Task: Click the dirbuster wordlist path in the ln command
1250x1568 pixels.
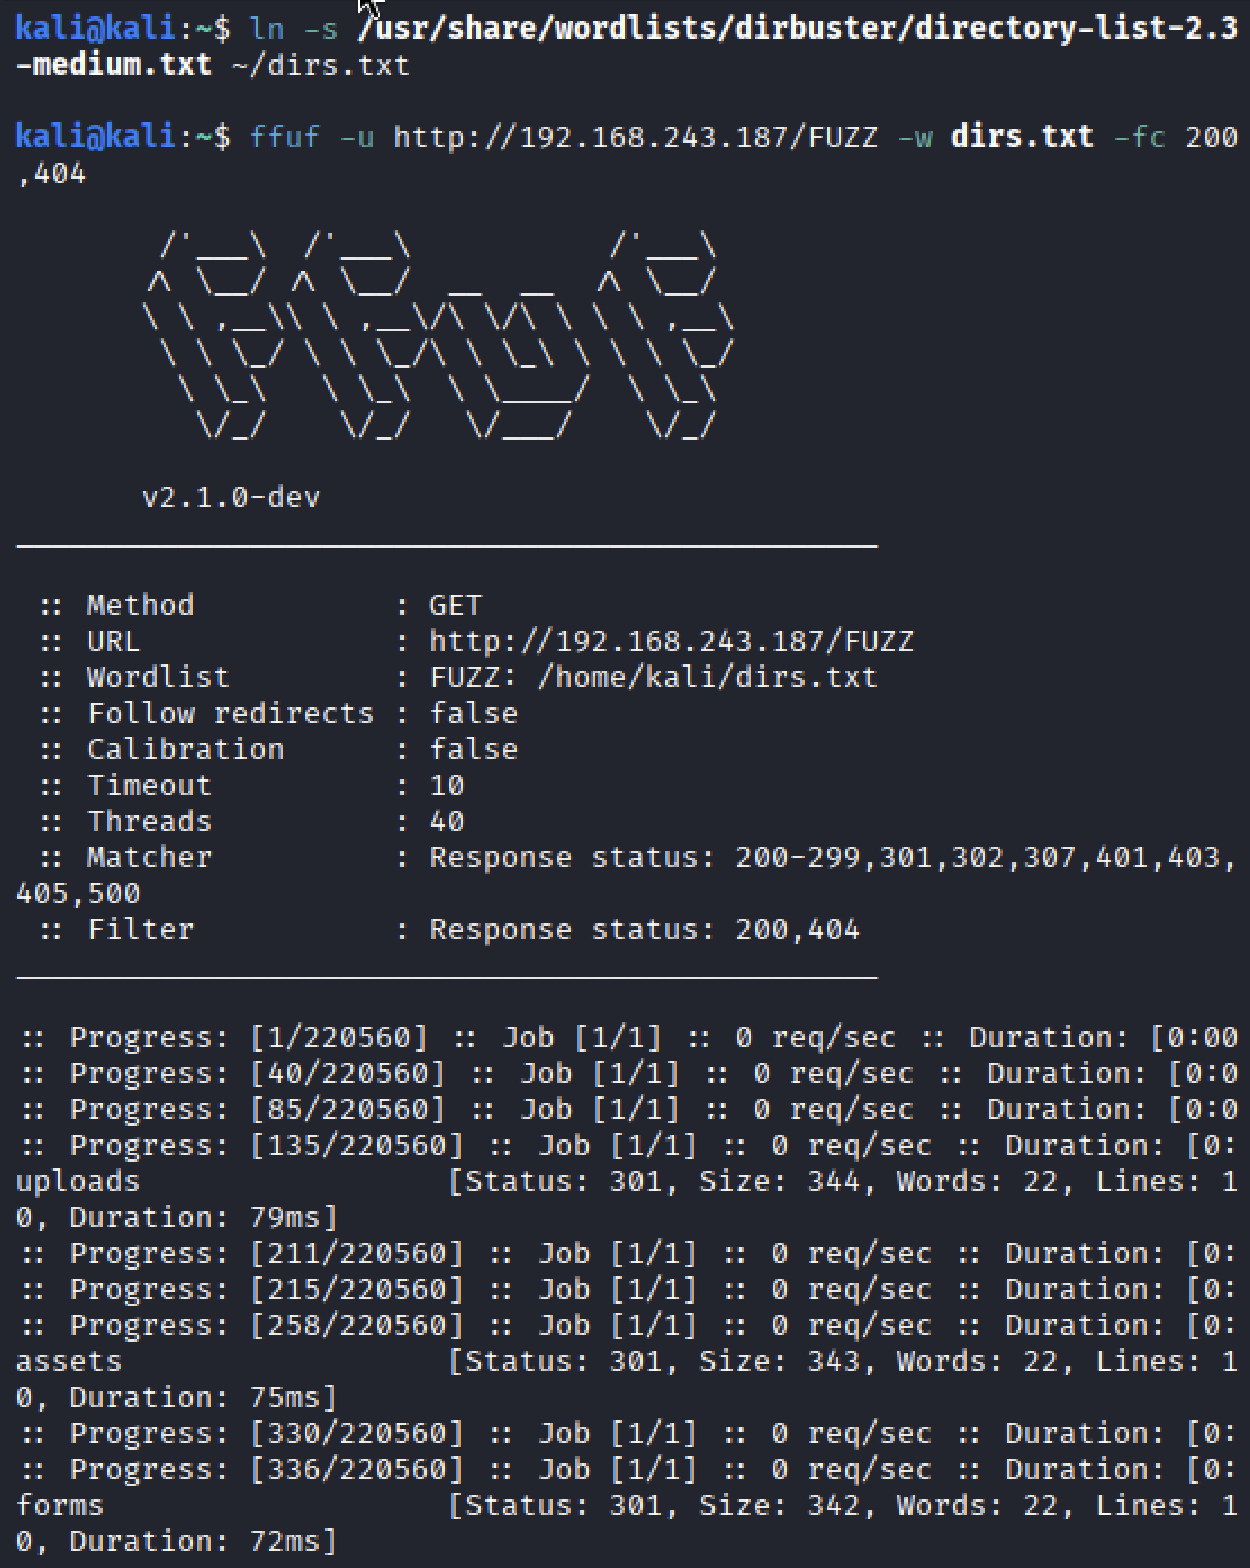Action: pyautogui.click(x=797, y=28)
